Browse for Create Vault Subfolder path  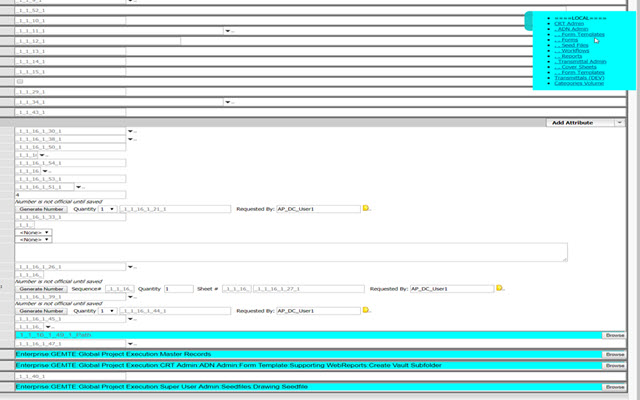614,365
